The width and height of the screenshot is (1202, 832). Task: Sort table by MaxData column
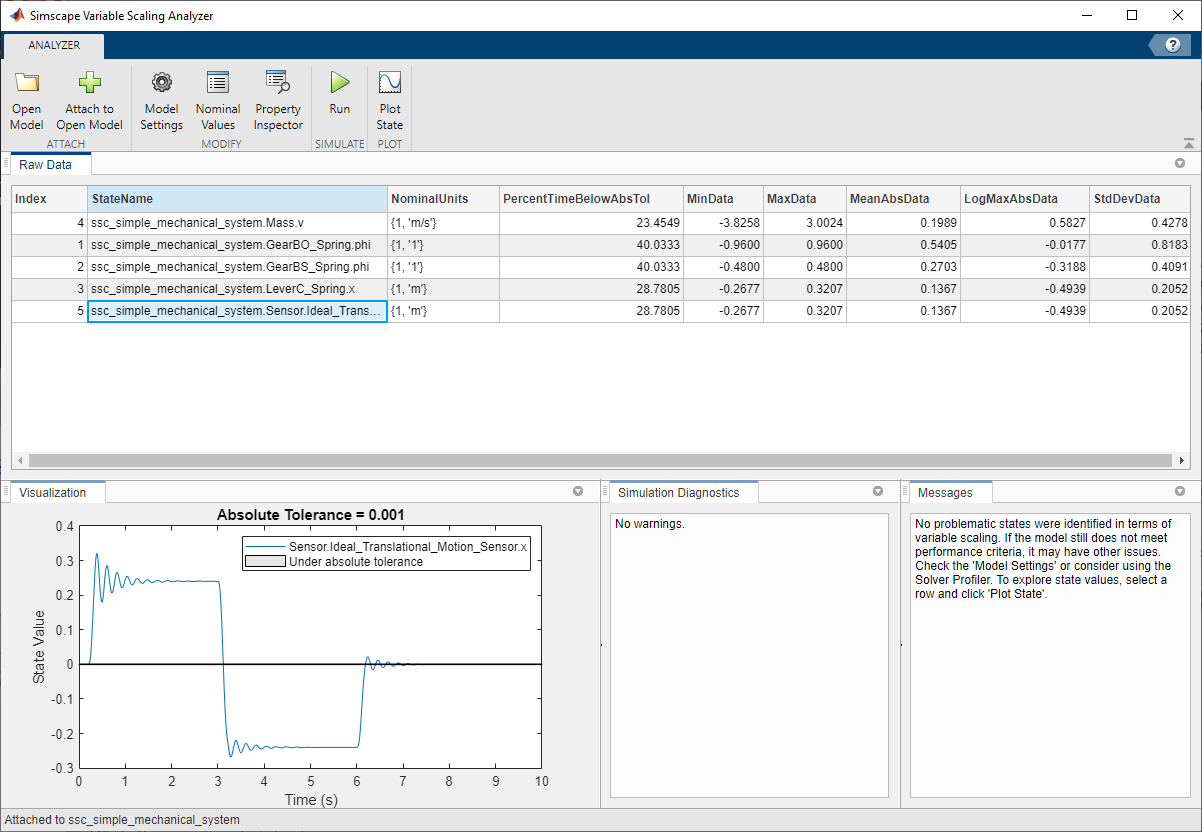[x=804, y=199]
